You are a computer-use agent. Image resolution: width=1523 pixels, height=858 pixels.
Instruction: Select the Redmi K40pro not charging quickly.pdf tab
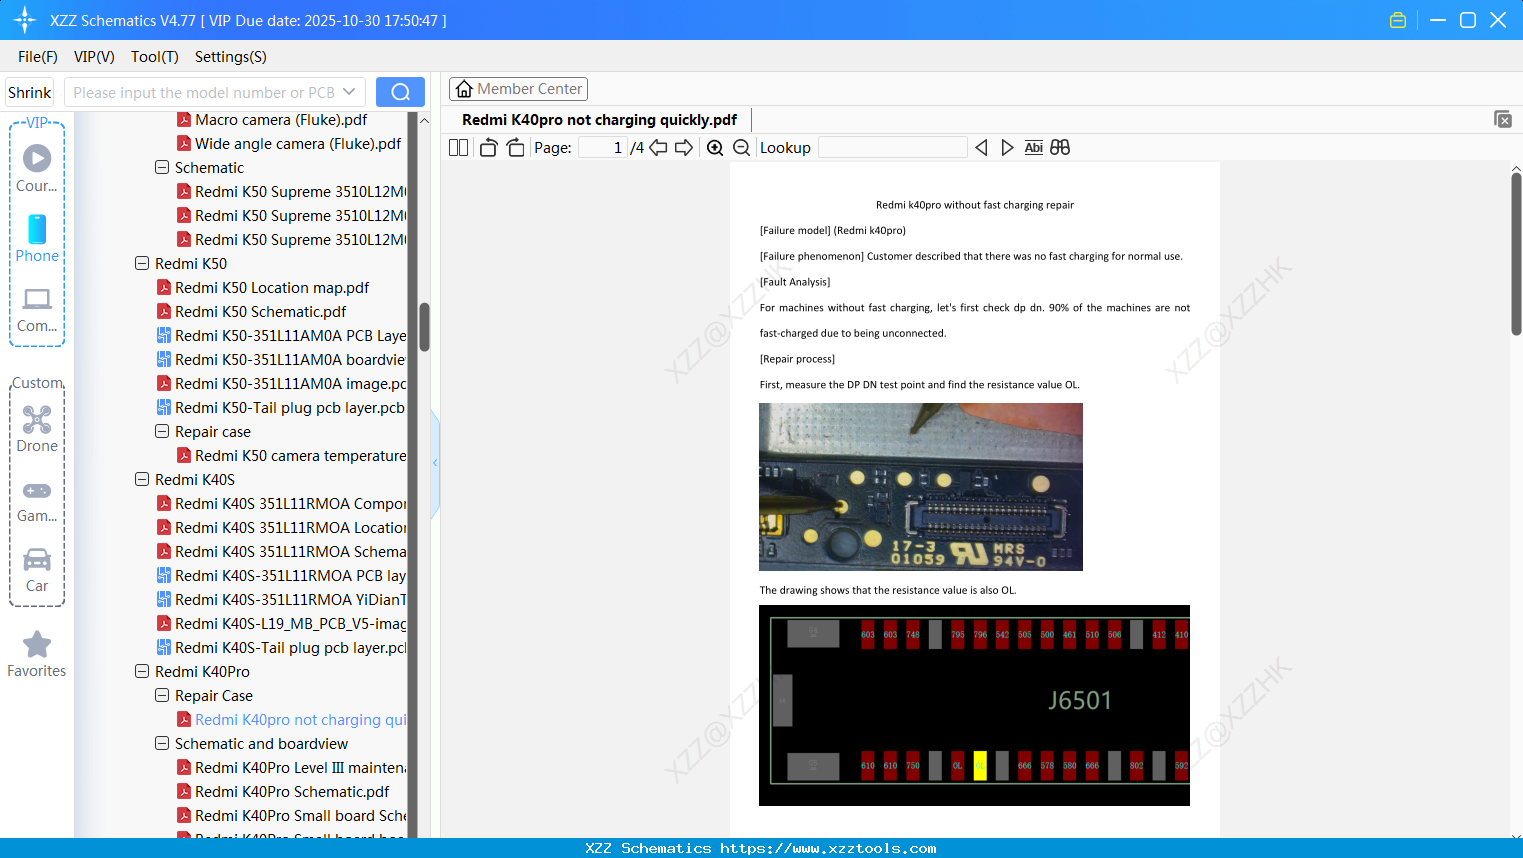[x=599, y=120]
